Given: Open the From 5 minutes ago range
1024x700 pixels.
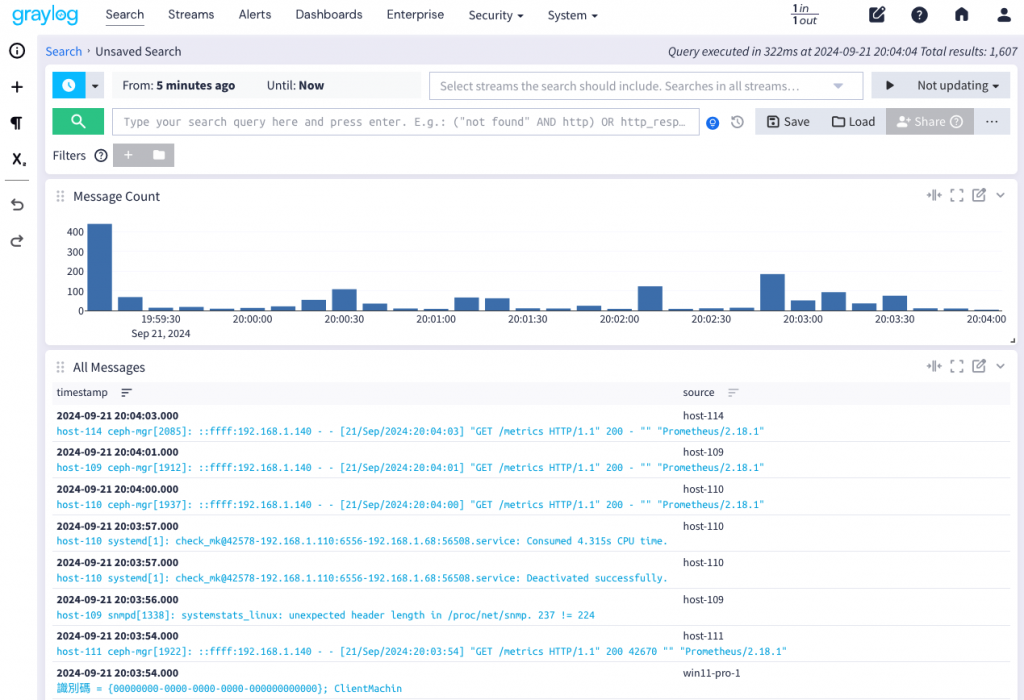Looking at the screenshot, I should click(x=178, y=86).
